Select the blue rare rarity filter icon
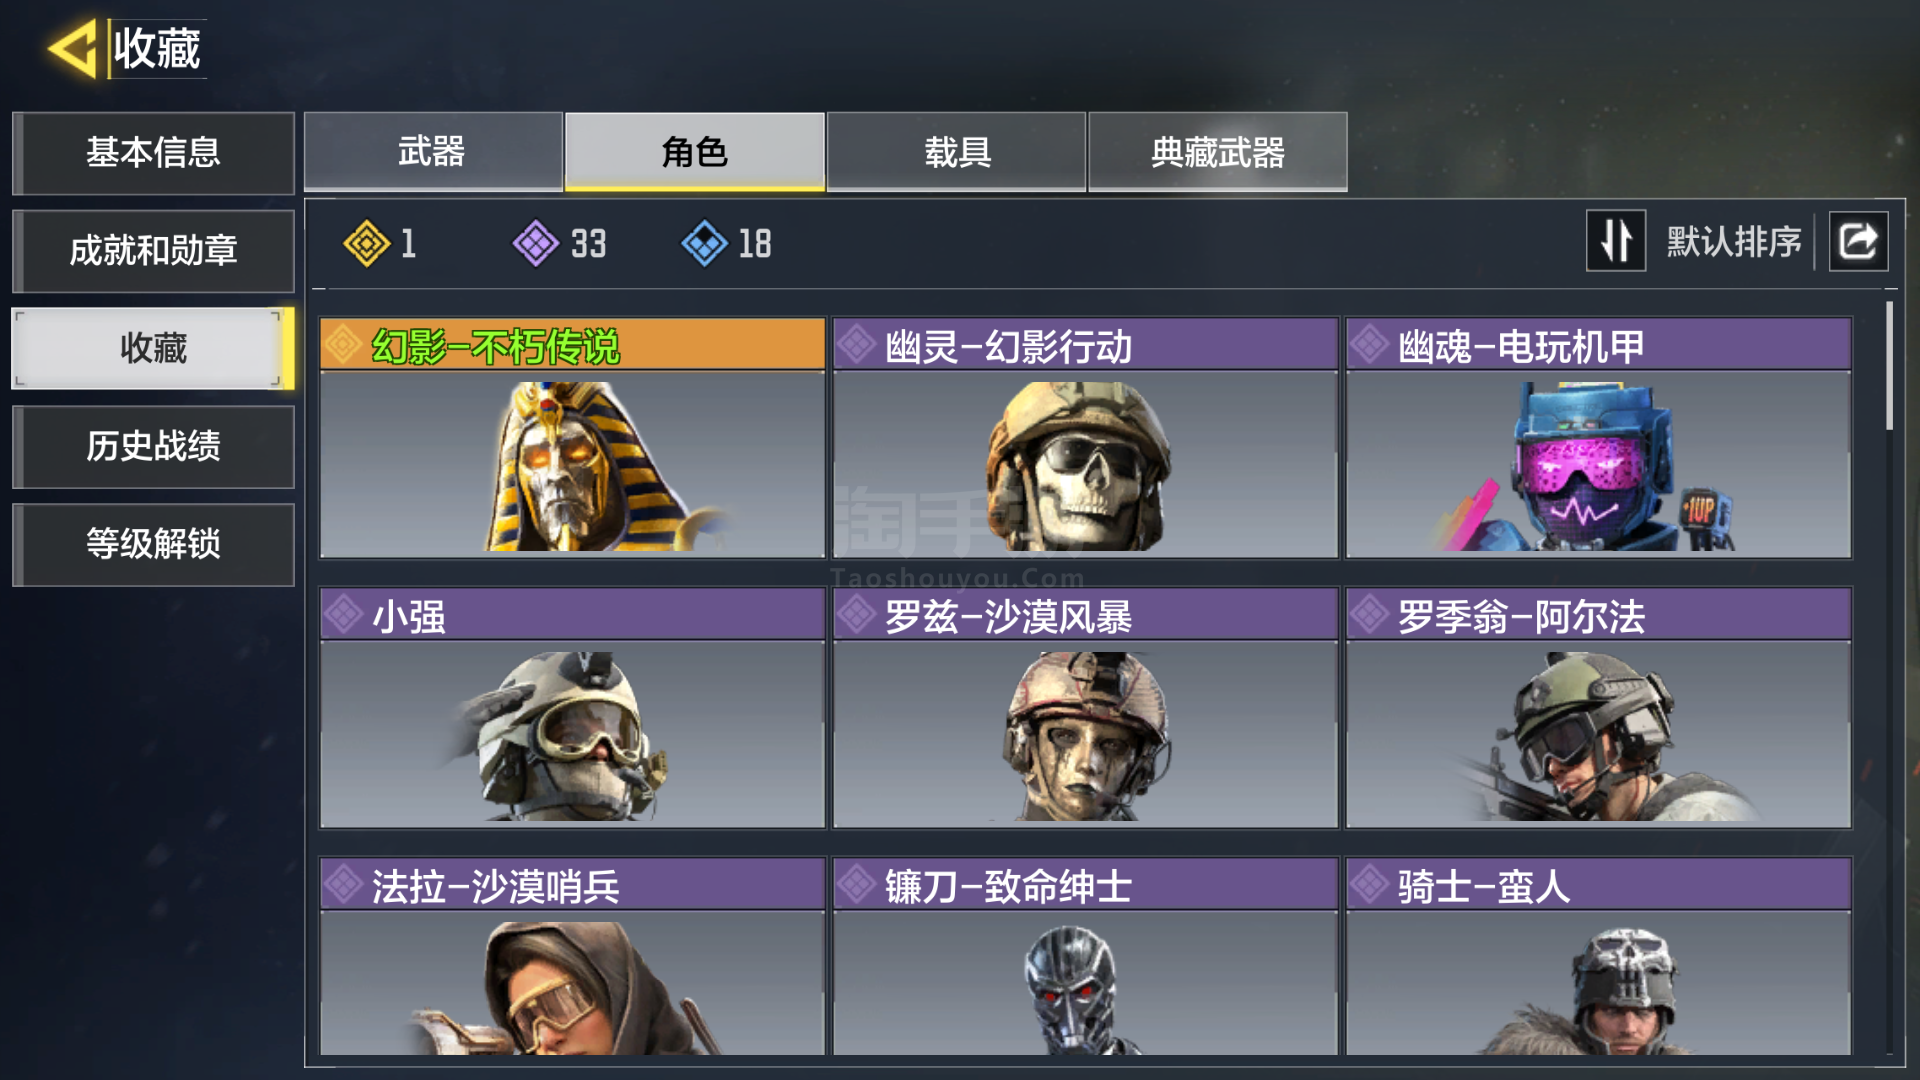1920x1080 pixels. click(704, 243)
